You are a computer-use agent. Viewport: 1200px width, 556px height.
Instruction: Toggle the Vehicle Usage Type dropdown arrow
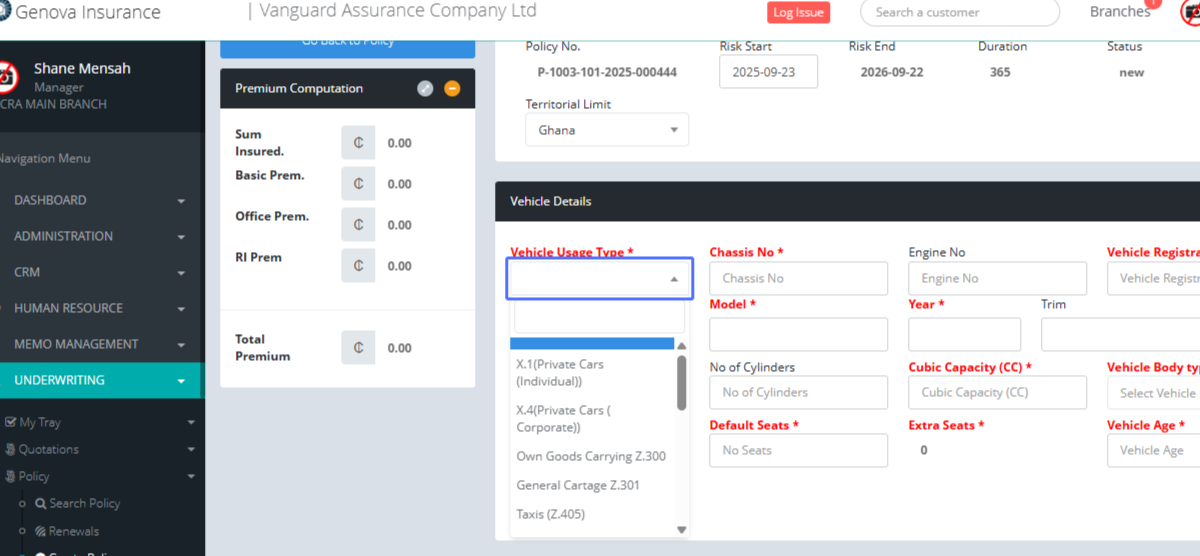coord(674,279)
